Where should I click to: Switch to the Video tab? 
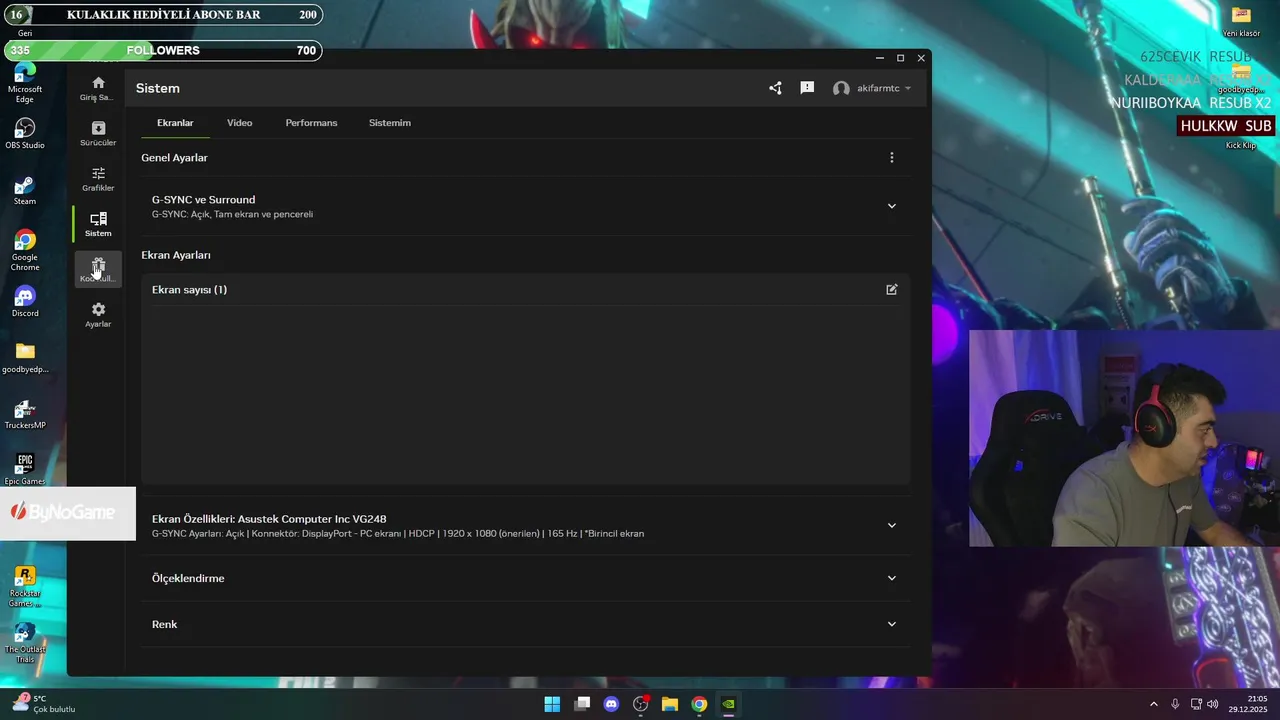pyautogui.click(x=239, y=123)
